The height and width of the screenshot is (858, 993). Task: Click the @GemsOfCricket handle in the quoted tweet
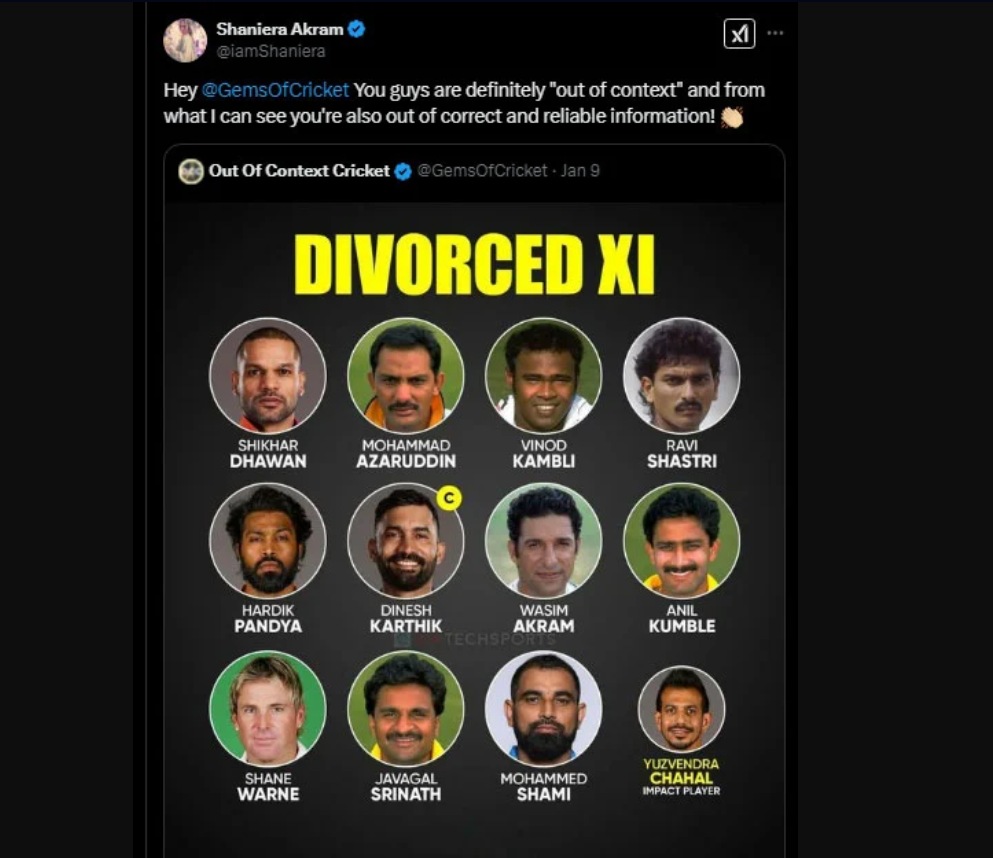click(x=482, y=171)
